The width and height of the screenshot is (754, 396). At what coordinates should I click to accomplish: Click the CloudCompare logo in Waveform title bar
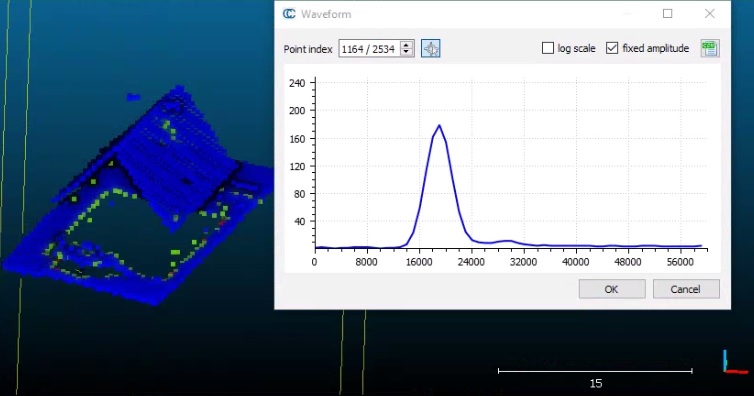pos(289,14)
